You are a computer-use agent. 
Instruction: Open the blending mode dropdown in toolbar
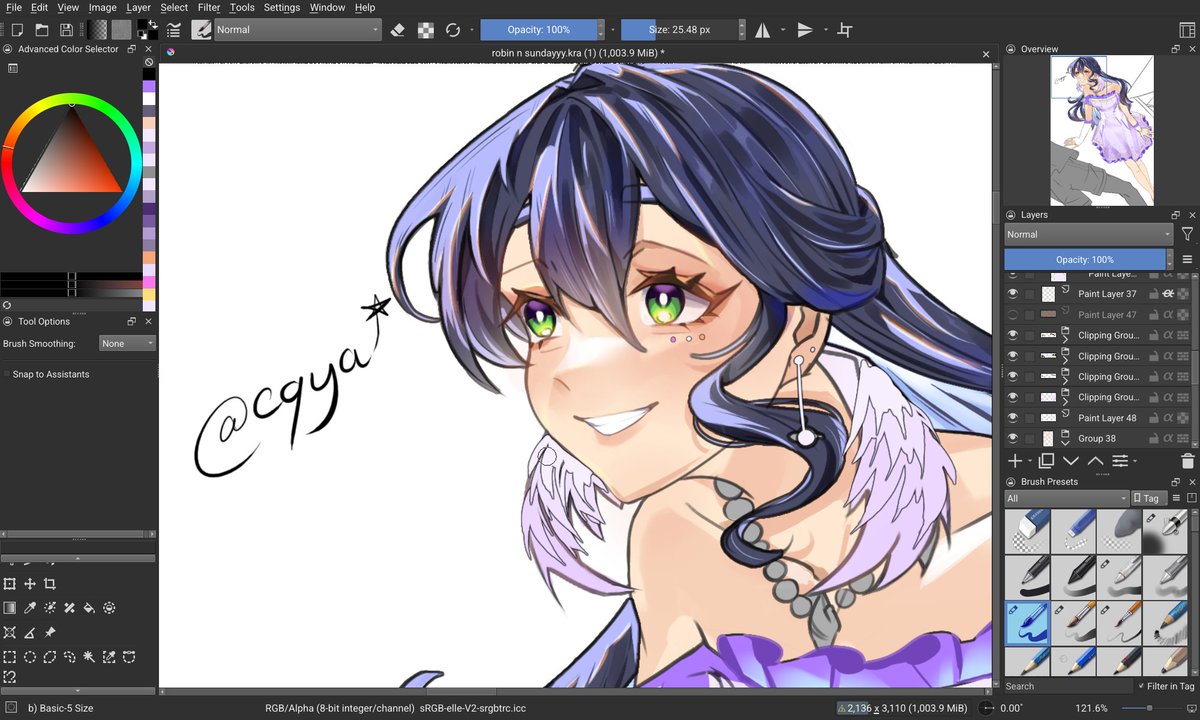(298, 30)
